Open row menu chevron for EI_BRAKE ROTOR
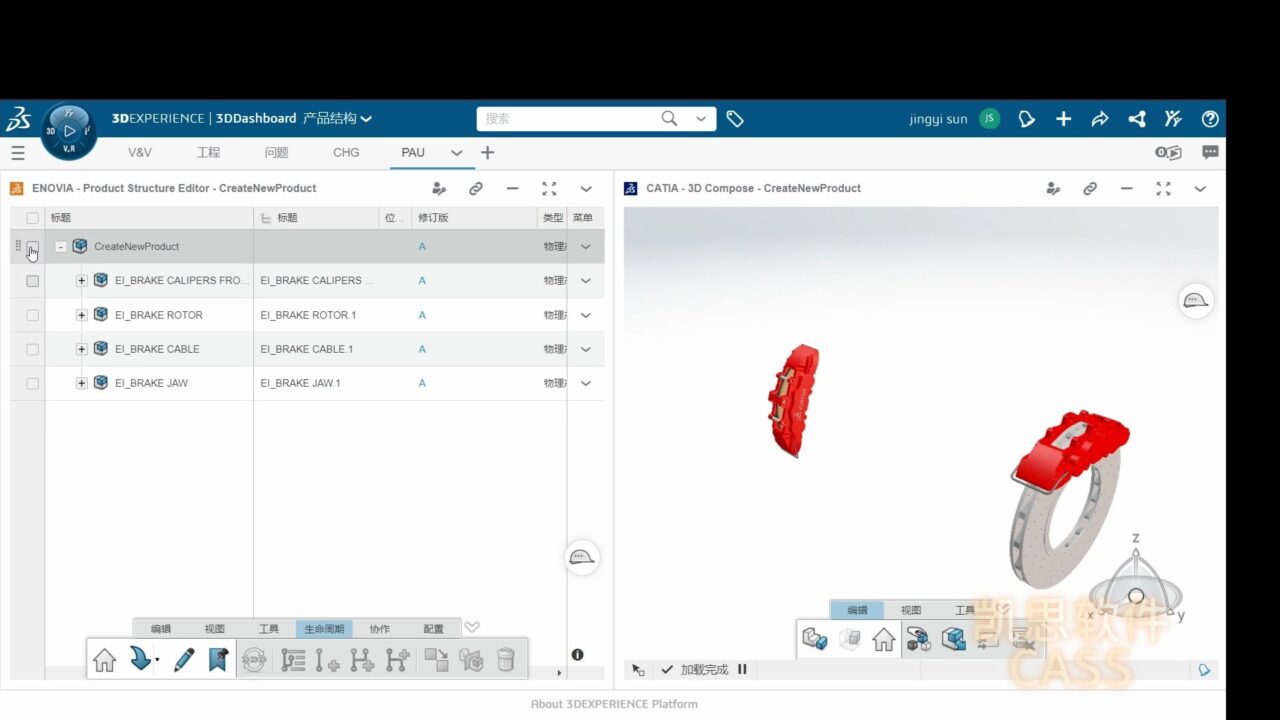 click(x=586, y=315)
